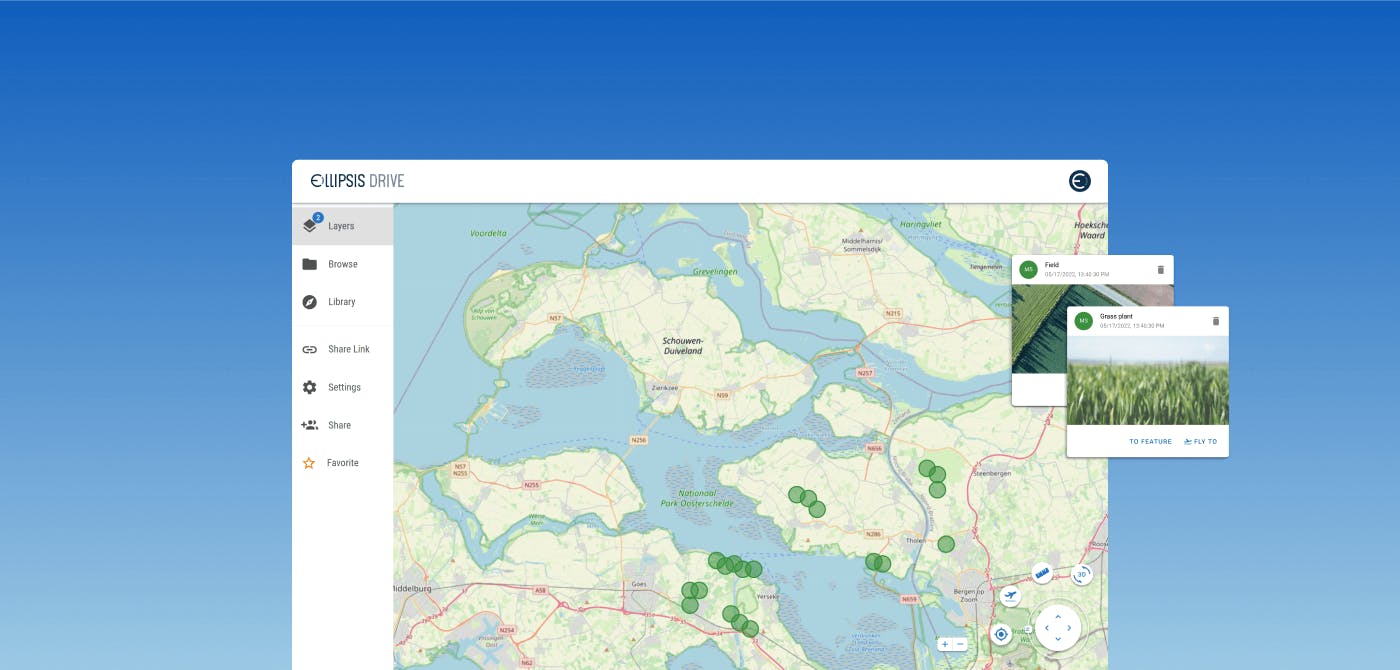Image resolution: width=1400 pixels, height=670 pixels.
Task: Toggle the 3D map view
Action: (1081, 574)
